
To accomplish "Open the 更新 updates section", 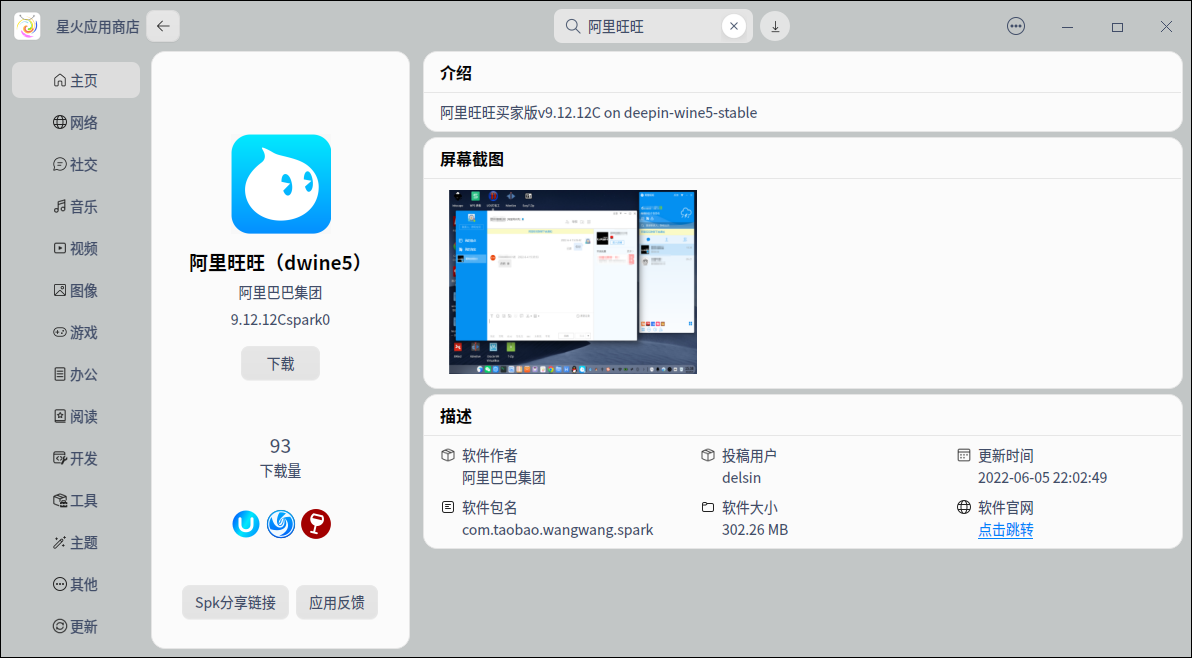I will tap(76, 627).
